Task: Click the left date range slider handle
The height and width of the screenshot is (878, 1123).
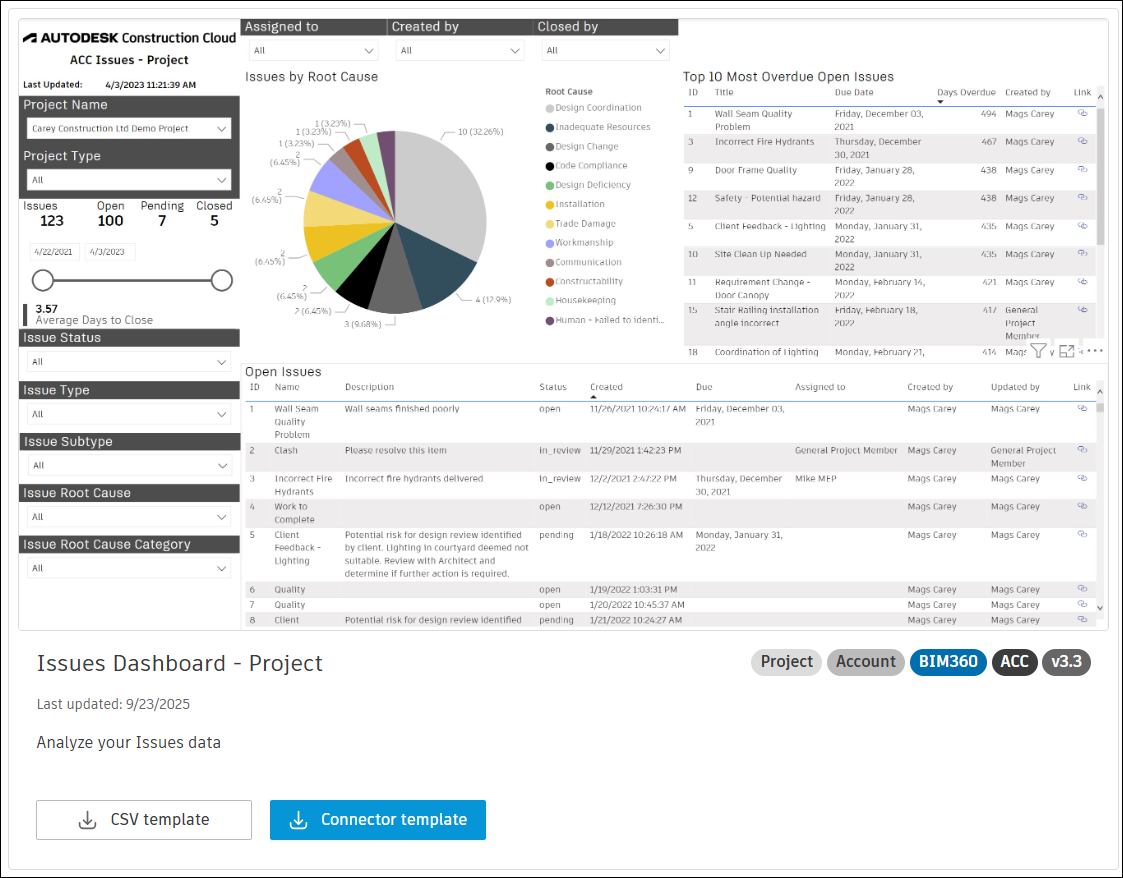Action: pyautogui.click(x=43, y=280)
